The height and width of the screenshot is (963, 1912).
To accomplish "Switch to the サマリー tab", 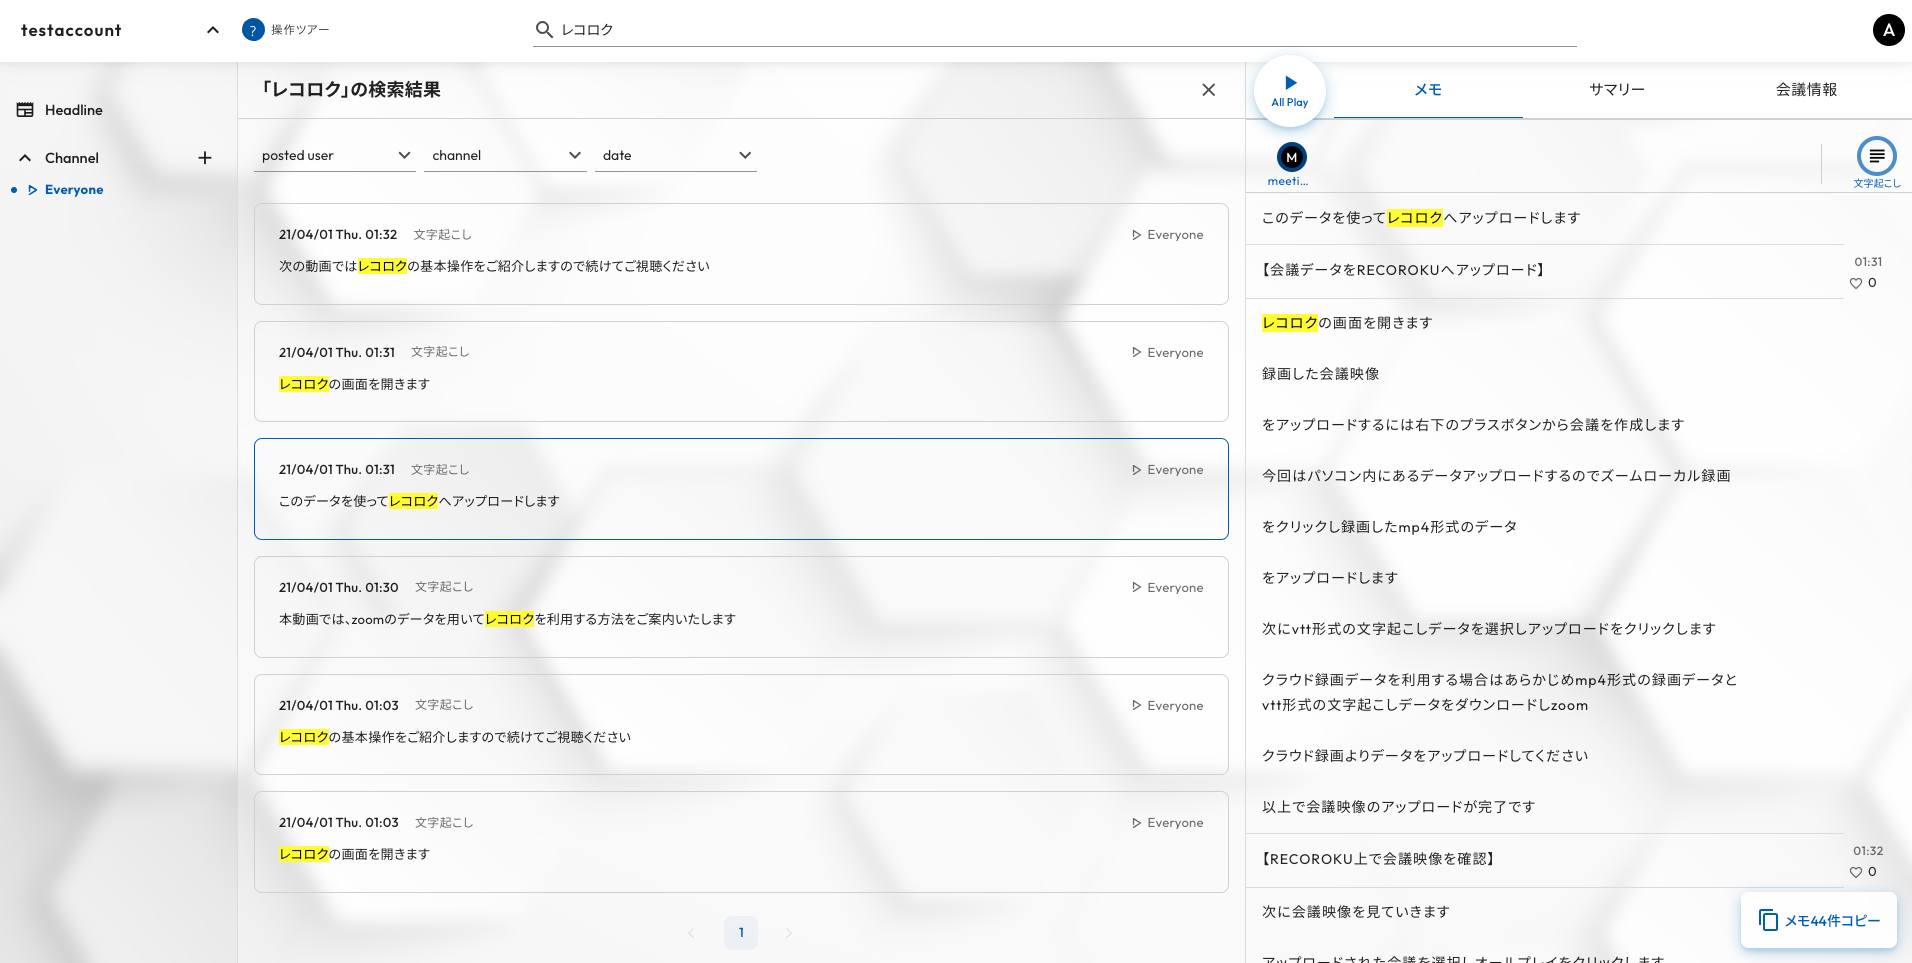I will pyautogui.click(x=1617, y=90).
